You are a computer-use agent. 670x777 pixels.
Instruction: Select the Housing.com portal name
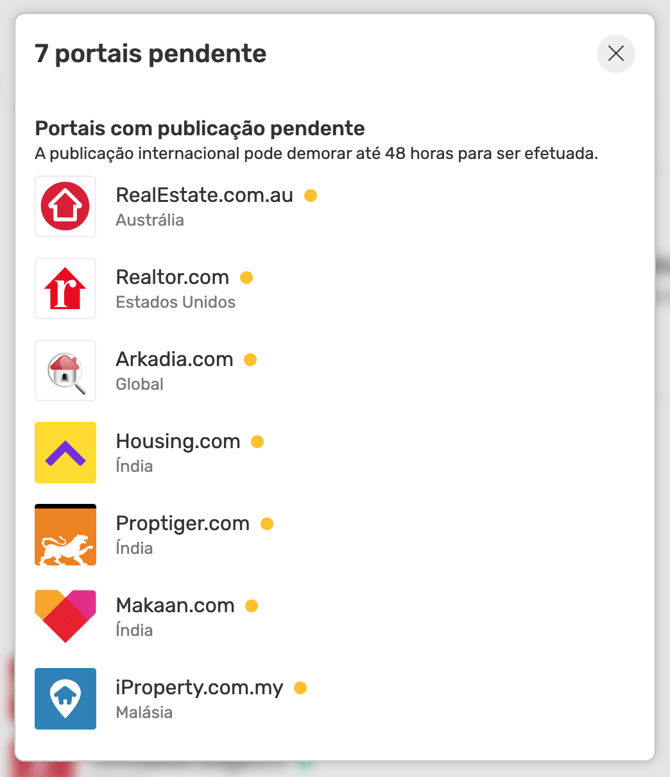click(x=178, y=442)
